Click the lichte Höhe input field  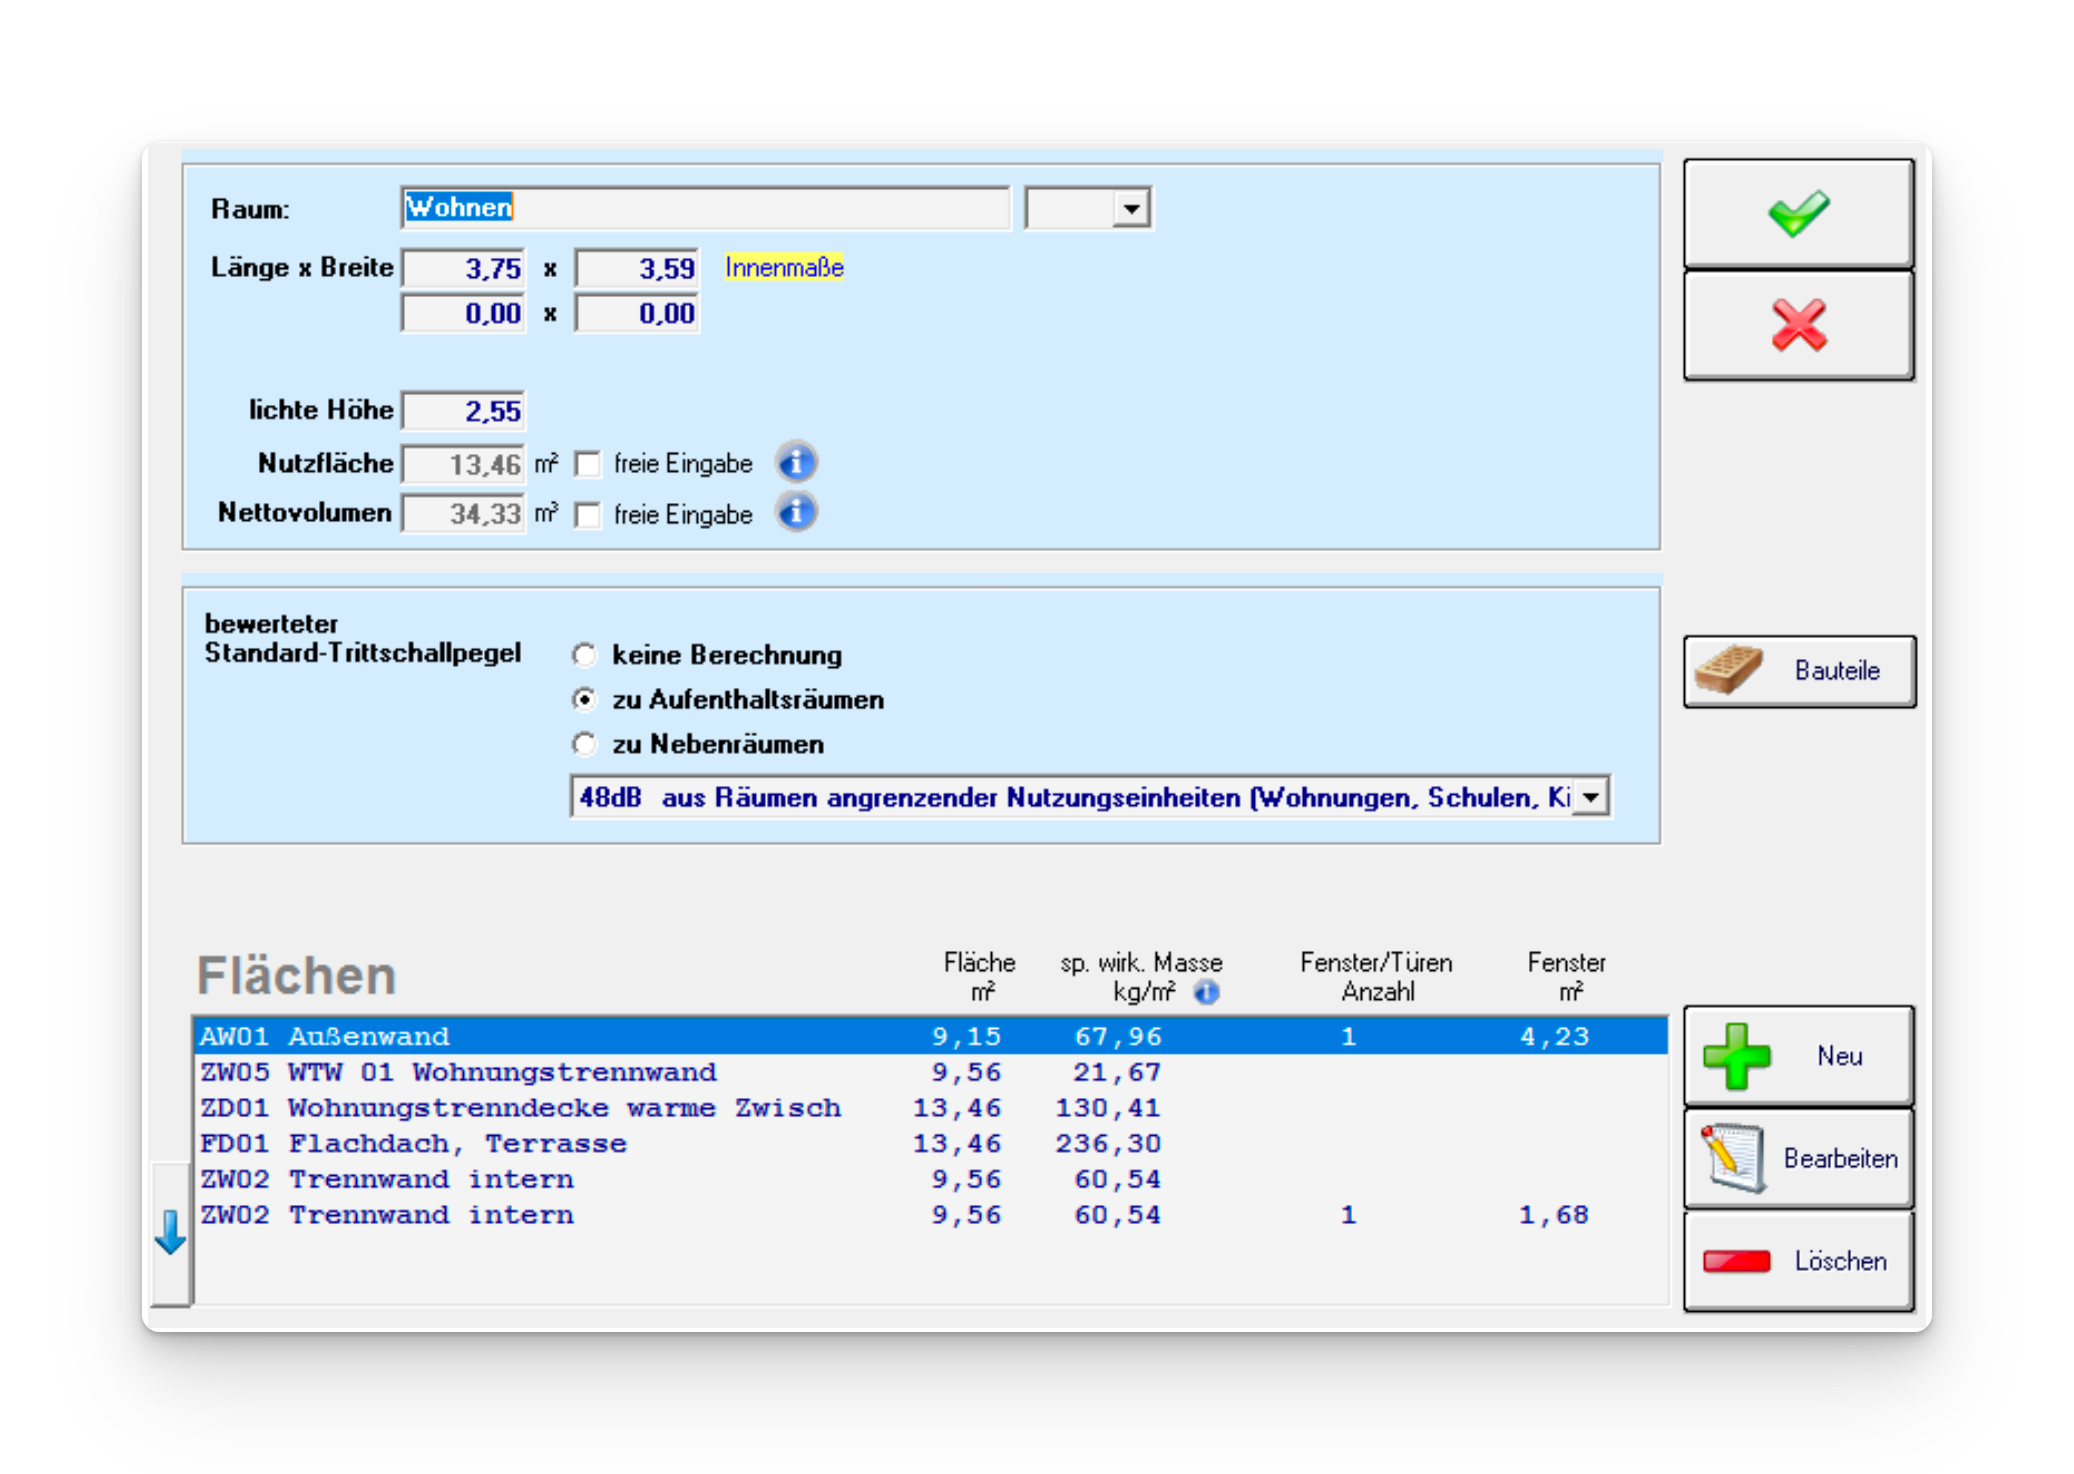point(463,411)
